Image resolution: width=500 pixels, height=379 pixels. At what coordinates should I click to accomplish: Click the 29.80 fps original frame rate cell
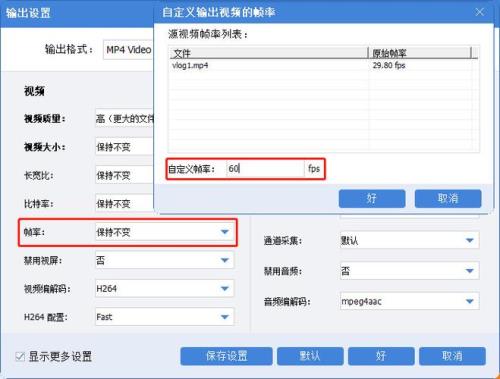click(389, 65)
